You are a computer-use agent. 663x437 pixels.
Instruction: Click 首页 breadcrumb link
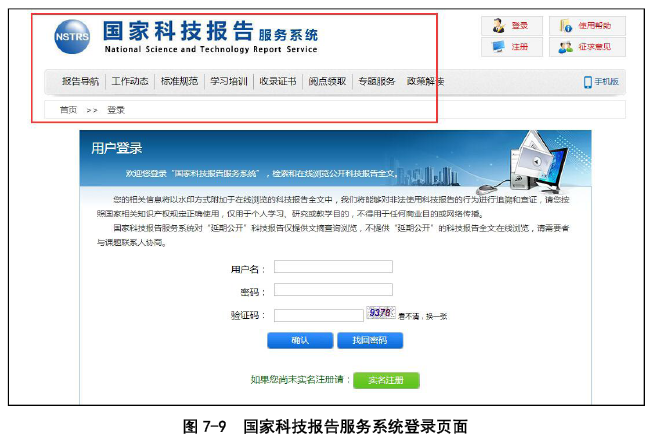pyautogui.click(x=68, y=109)
